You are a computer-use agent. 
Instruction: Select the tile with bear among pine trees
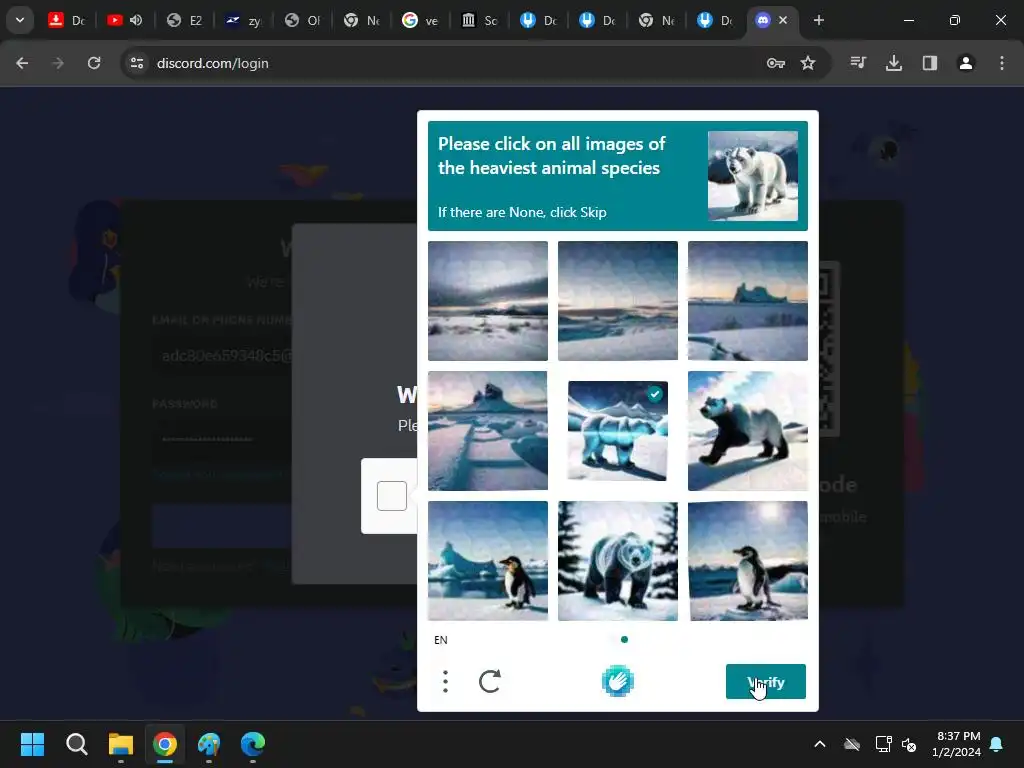tap(618, 561)
